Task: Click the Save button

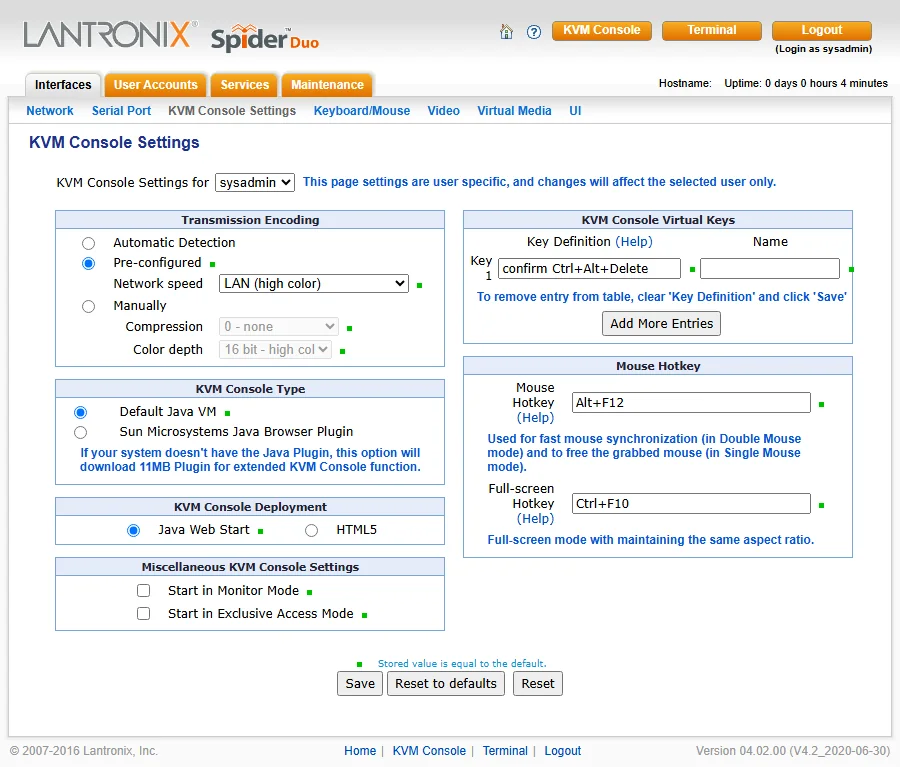Action: tap(360, 684)
